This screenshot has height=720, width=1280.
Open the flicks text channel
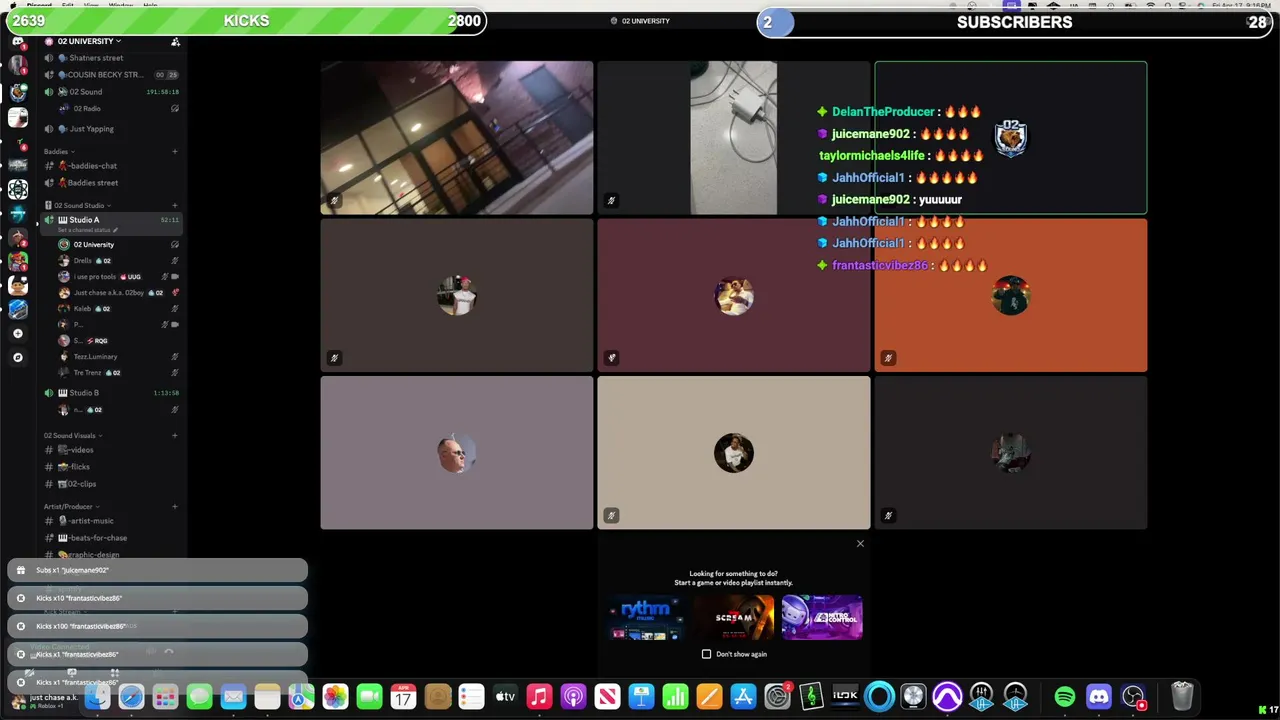pyautogui.click(x=110, y=467)
